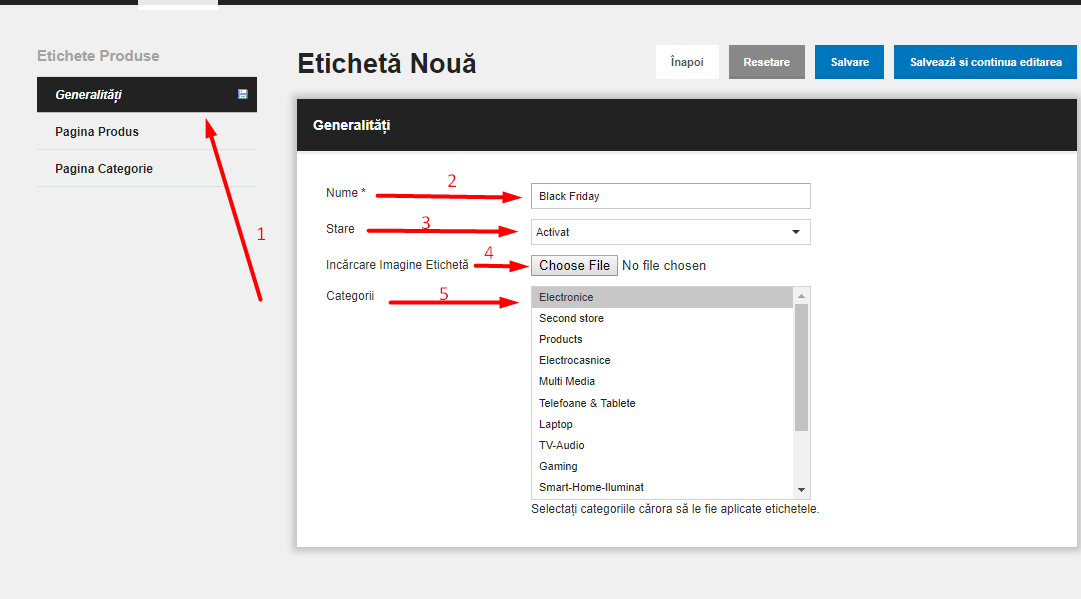Select Products category
1081x599 pixels.
point(663,339)
